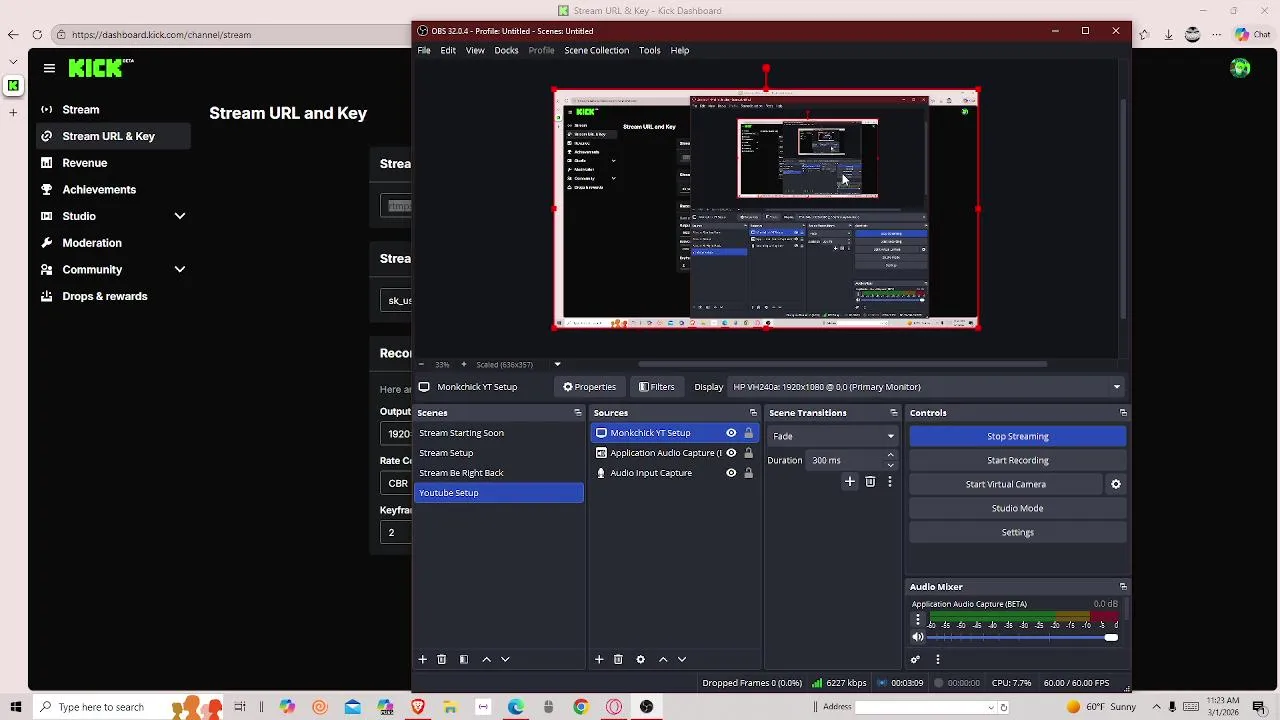This screenshot has width=1280, height=720.
Task: Pop out the Scenes dock
Action: point(577,413)
